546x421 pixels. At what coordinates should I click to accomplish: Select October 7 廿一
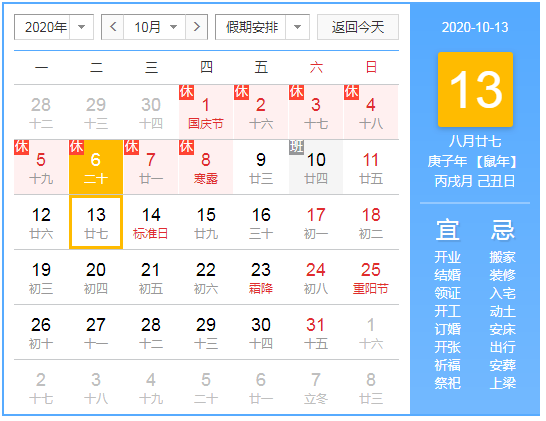click(151, 167)
